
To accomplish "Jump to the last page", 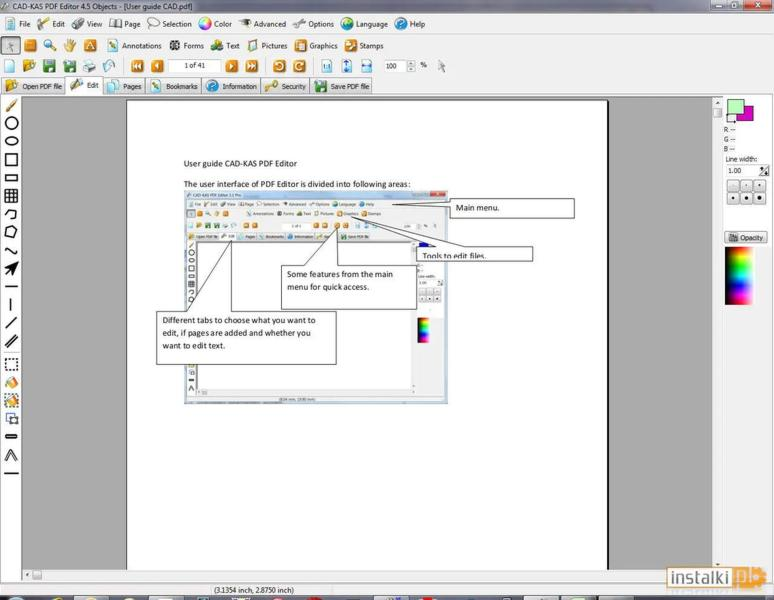I will (x=252, y=66).
